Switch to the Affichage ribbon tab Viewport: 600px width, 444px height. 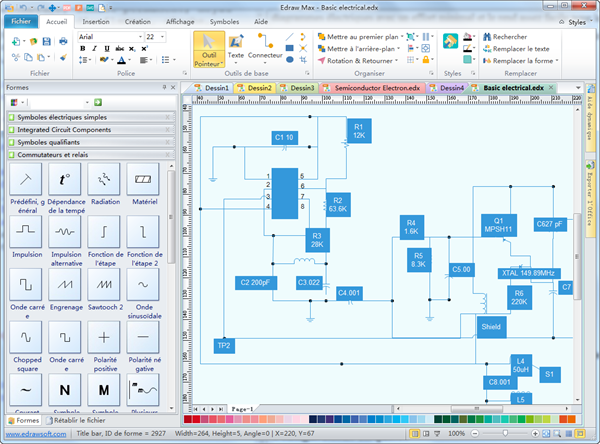180,22
